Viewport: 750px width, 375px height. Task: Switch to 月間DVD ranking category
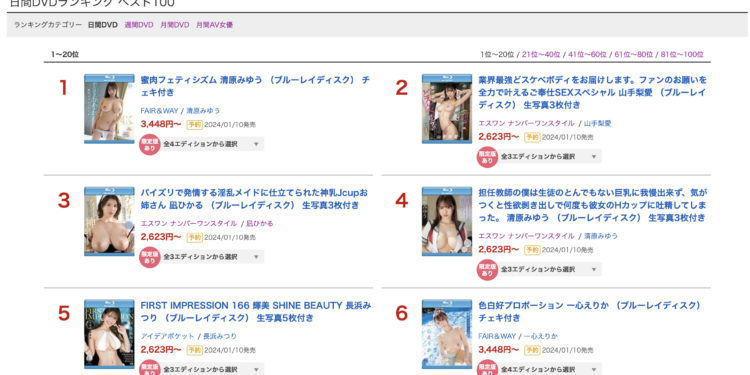[x=175, y=25]
